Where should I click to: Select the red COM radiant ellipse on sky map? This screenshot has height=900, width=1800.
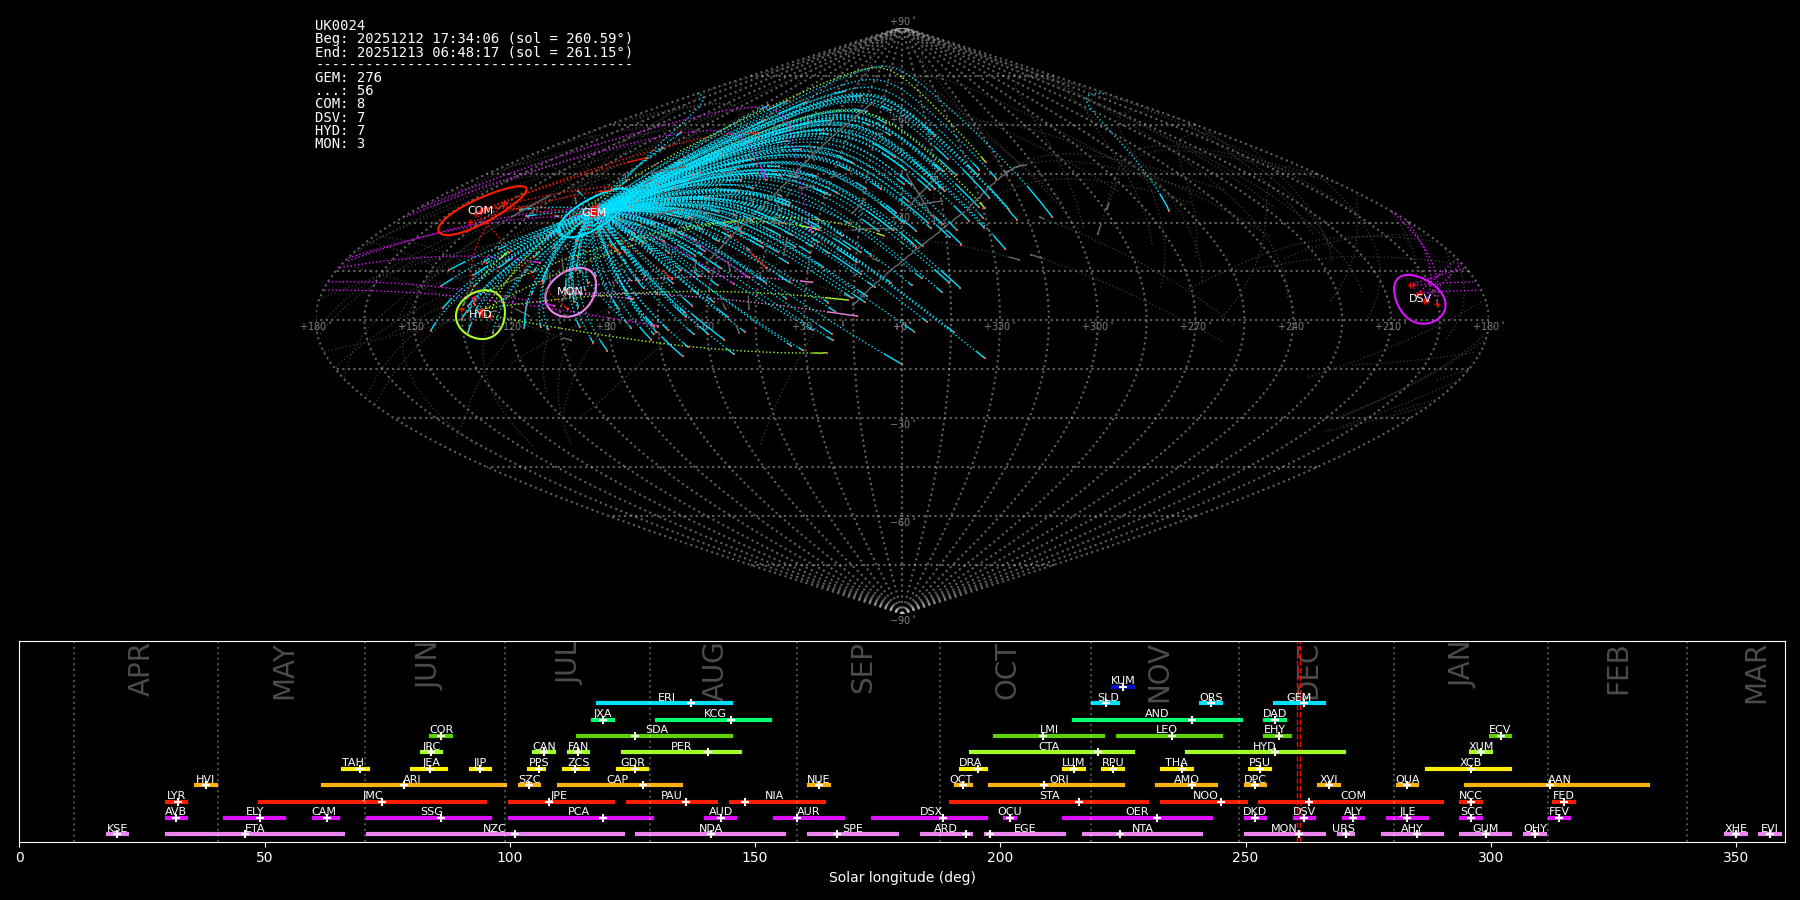point(482,210)
